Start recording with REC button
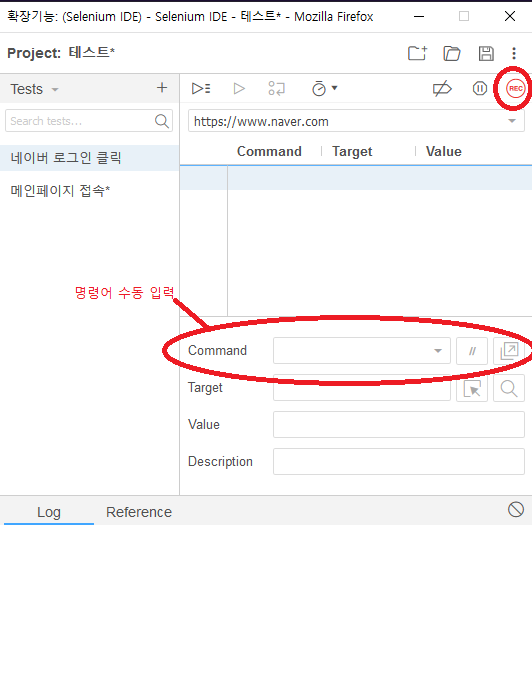The height and width of the screenshot is (685, 532). pyautogui.click(x=515, y=89)
